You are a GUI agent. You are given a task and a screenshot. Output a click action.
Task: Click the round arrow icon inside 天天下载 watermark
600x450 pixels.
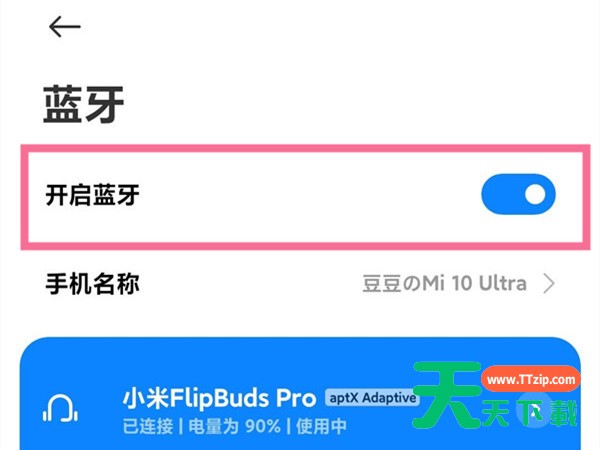click(535, 412)
